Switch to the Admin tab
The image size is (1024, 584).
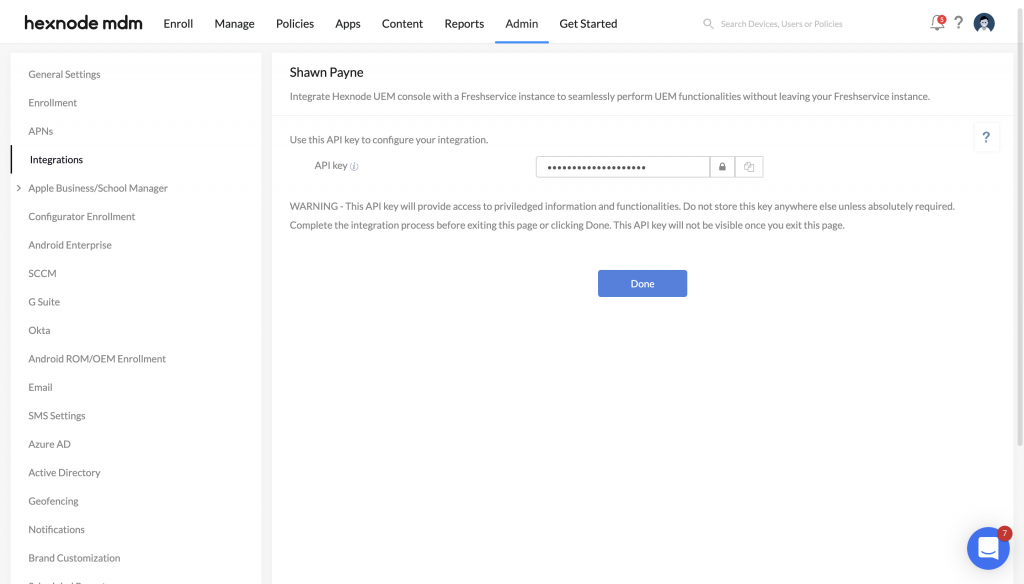[522, 23]
